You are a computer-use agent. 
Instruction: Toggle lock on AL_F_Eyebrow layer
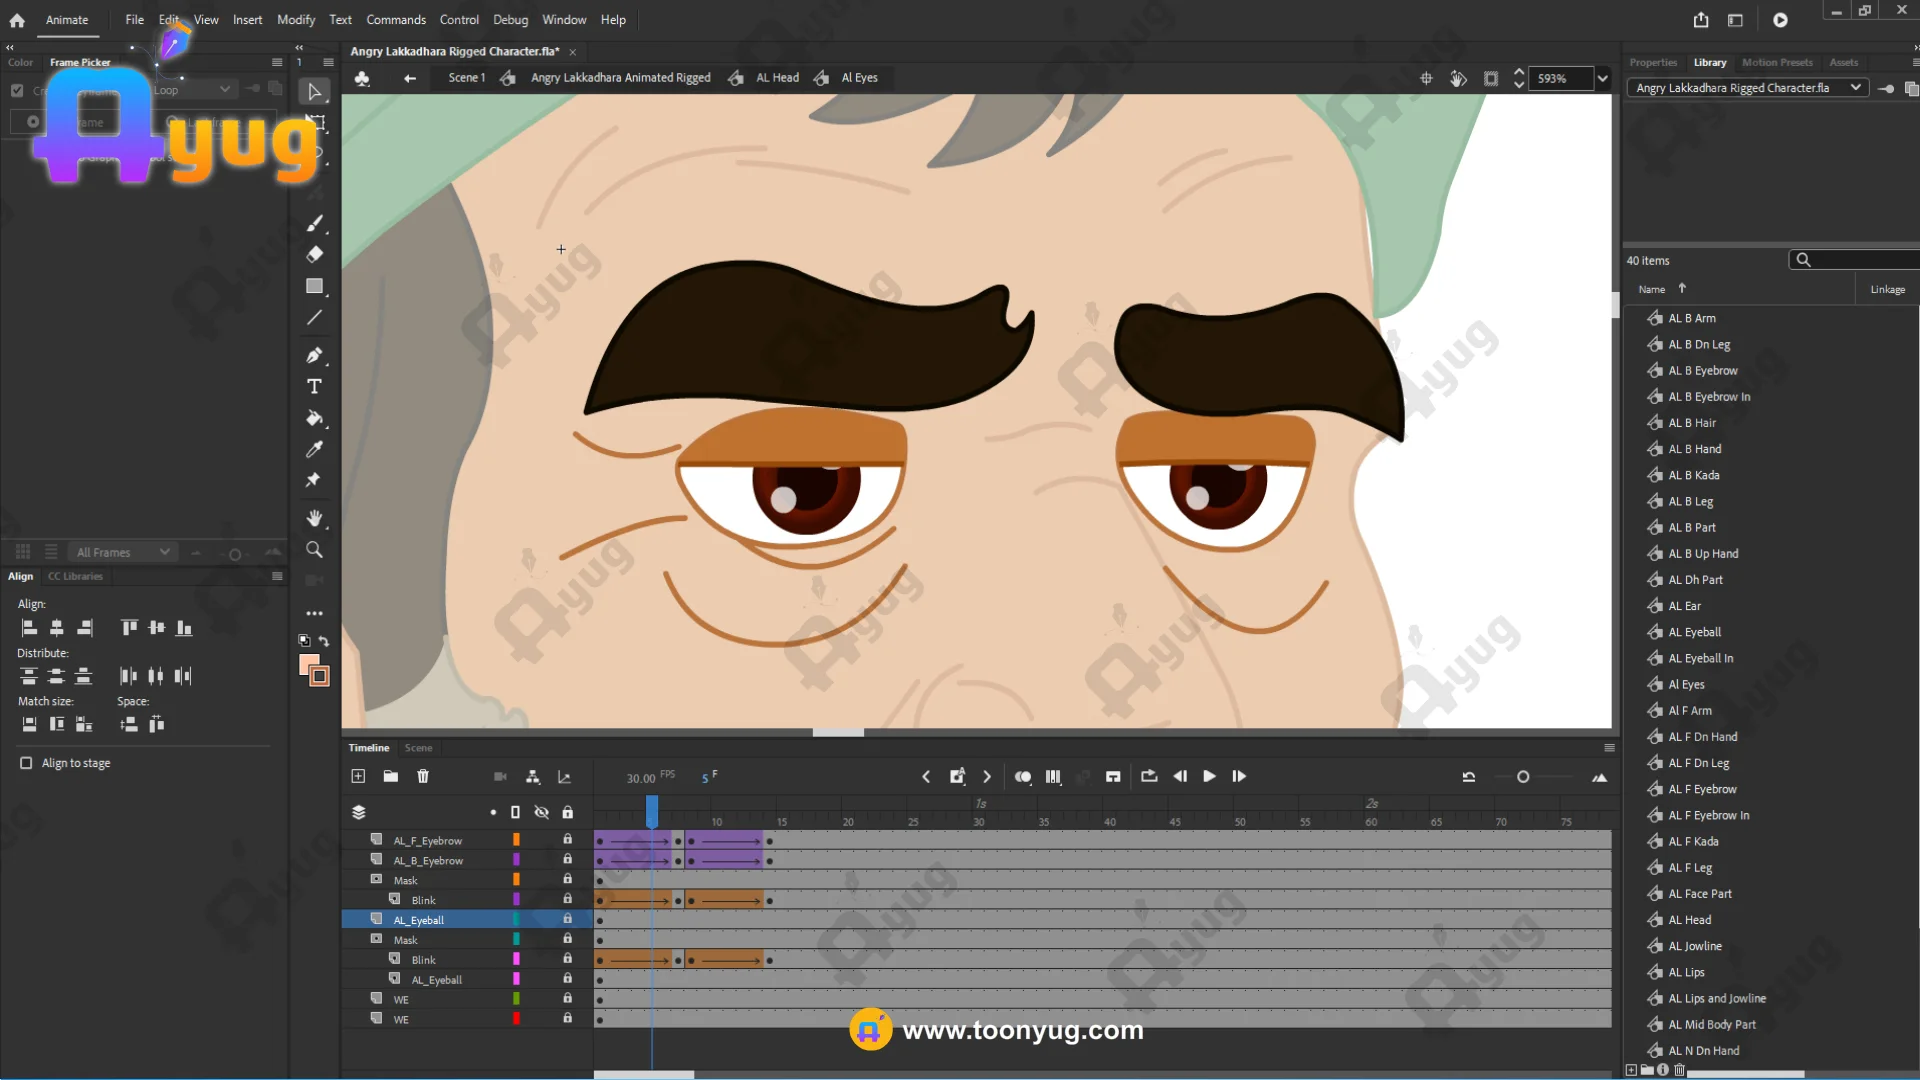click(567, 840)
